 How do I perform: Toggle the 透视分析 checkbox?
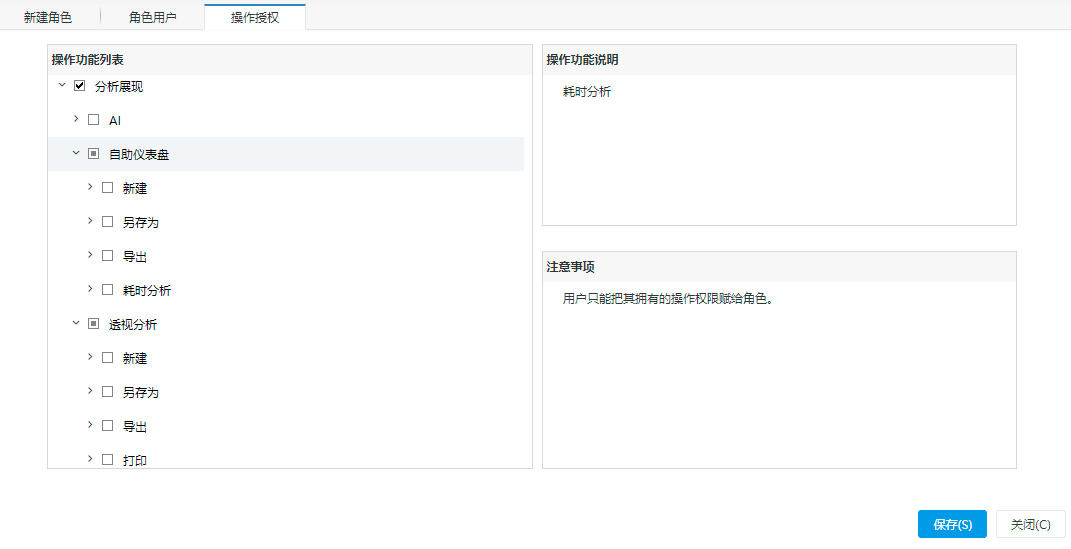(94, 324)
